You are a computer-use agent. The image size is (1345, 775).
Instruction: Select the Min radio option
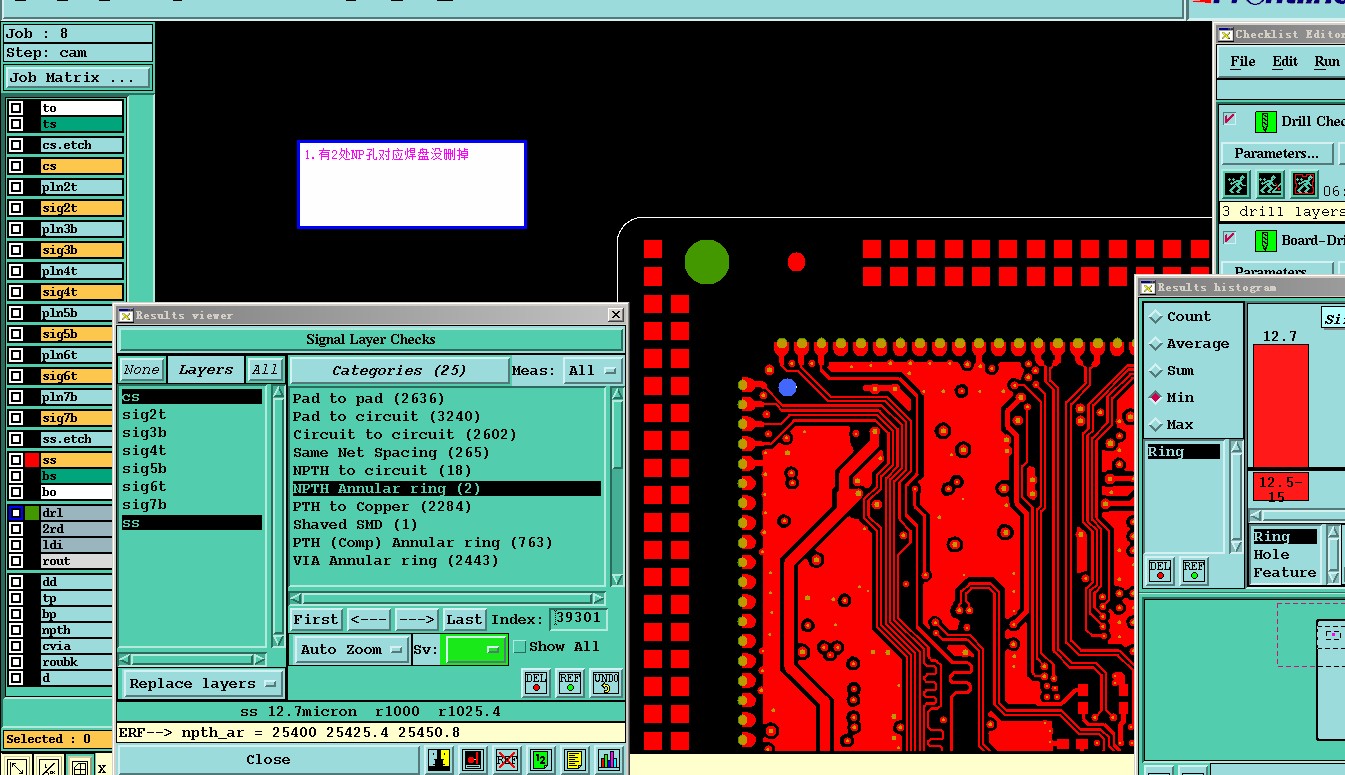1156,397
